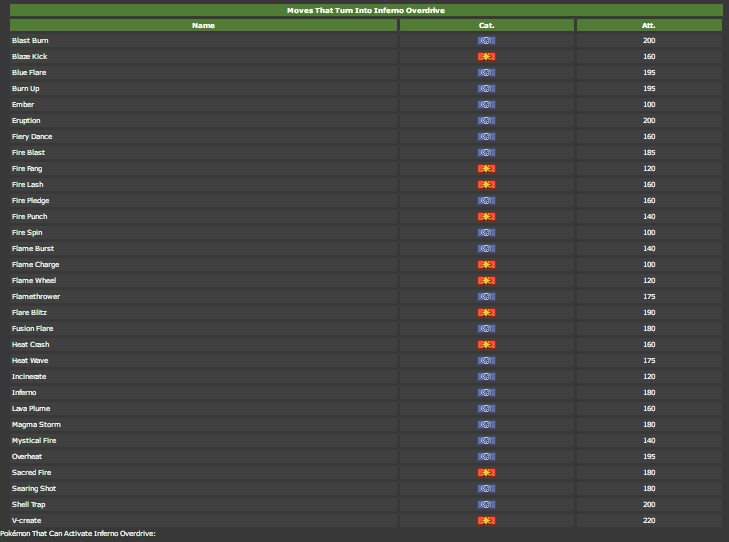Select the Flame Burst move name
This screenshot has width=729, height=542.
[33, 249]
